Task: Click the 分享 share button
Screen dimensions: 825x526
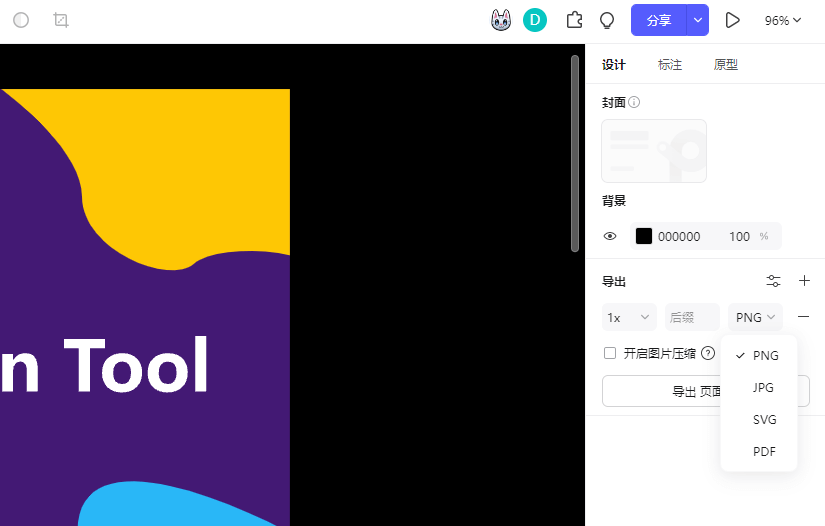Action: pos(659,21)
